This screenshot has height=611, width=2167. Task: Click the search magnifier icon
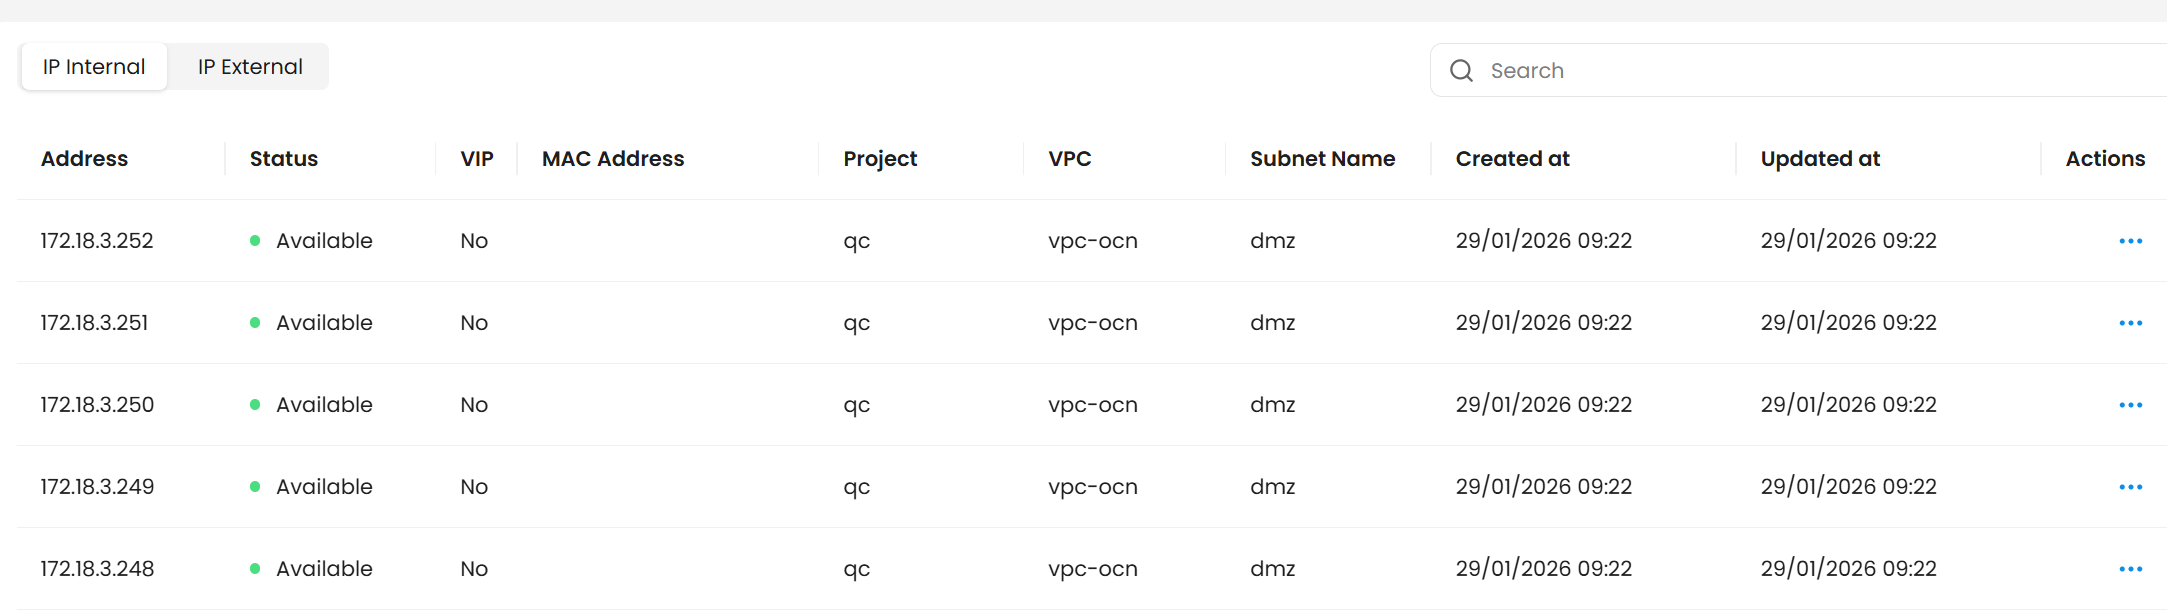1461,70
